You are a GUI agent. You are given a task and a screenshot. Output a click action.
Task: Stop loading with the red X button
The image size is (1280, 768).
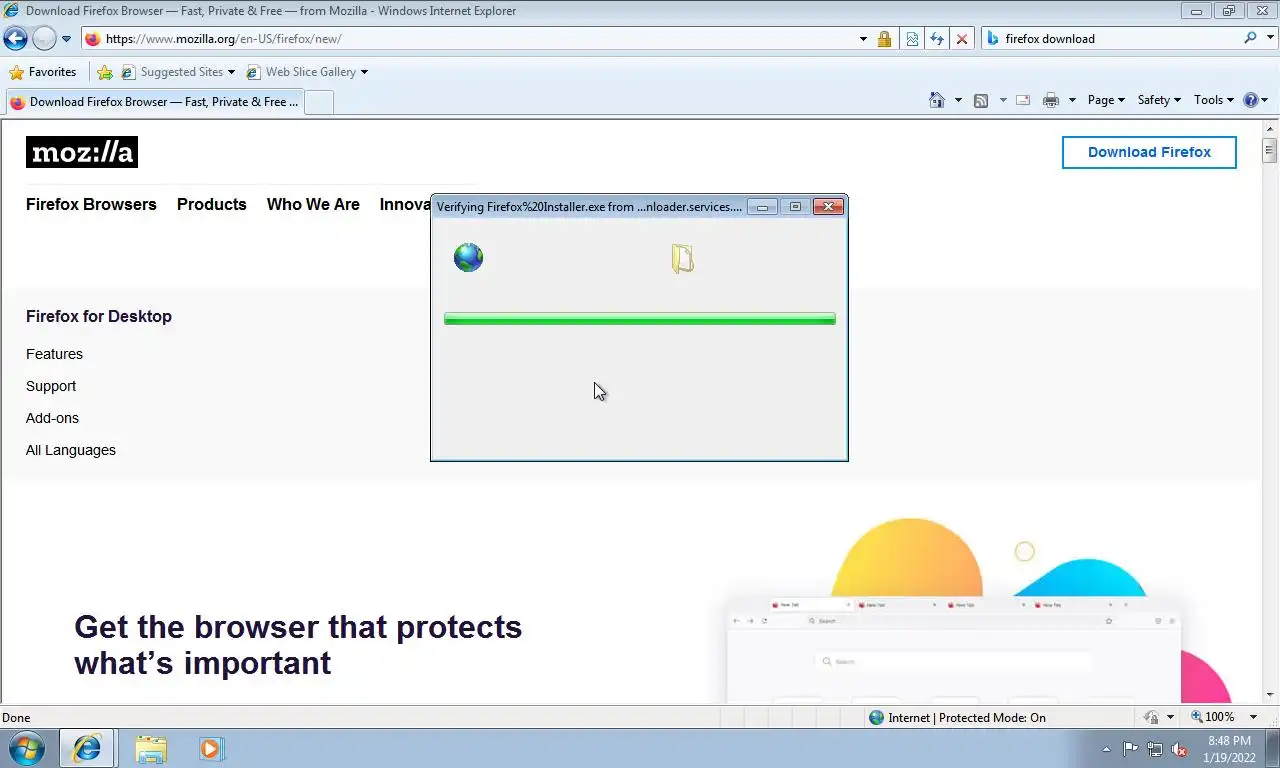coord(962,39)
